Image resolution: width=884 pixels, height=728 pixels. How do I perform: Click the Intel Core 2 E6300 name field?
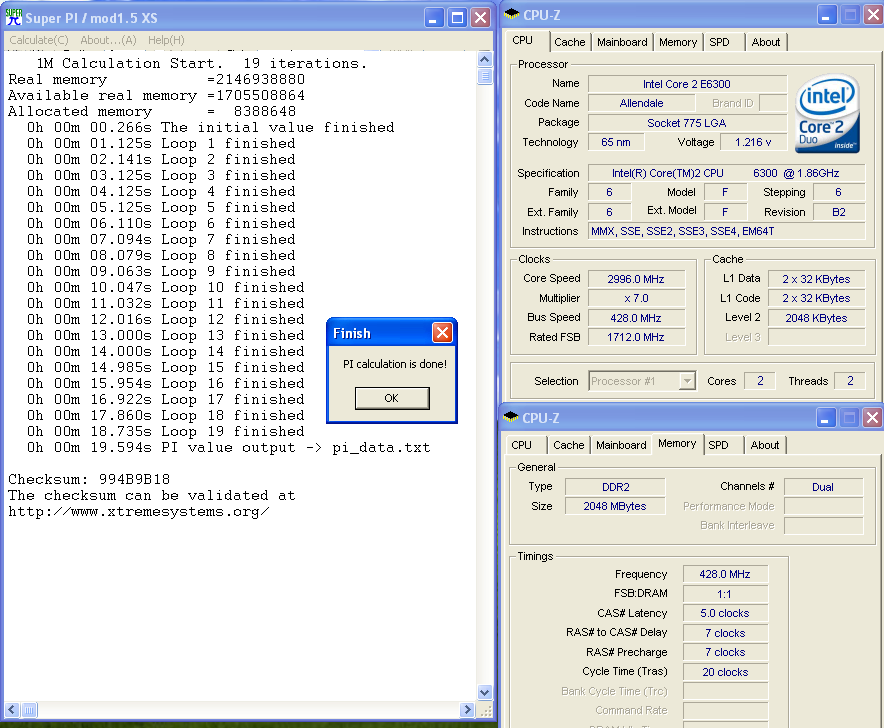pyautogui.click(x=687, y=84)
